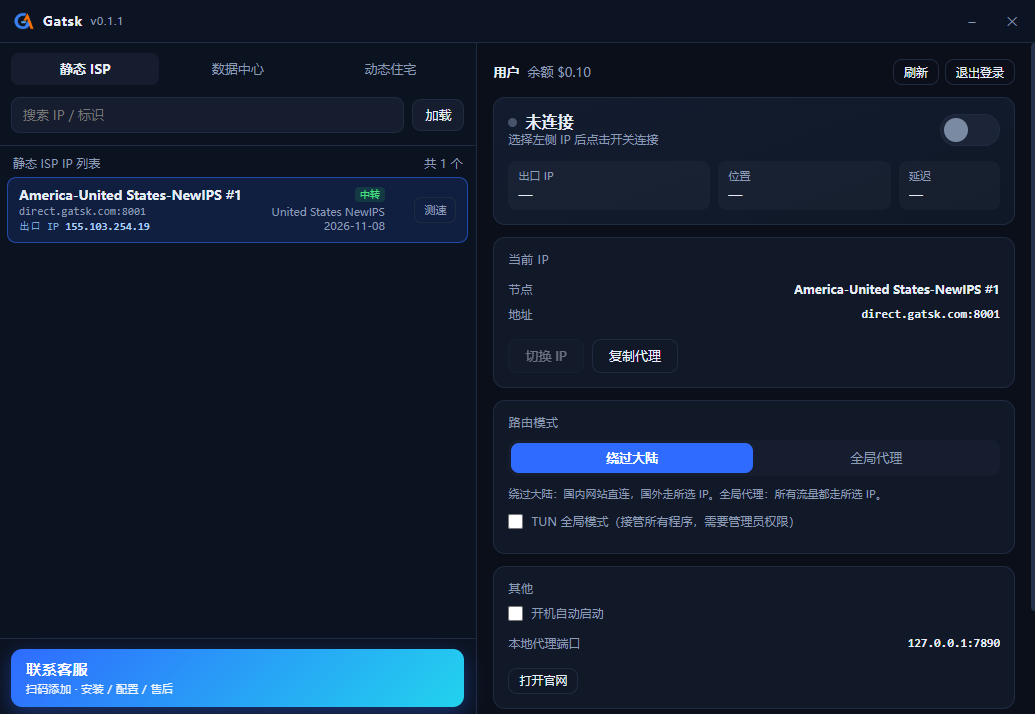Select the 全局代理 routing mode

point(876,458)
